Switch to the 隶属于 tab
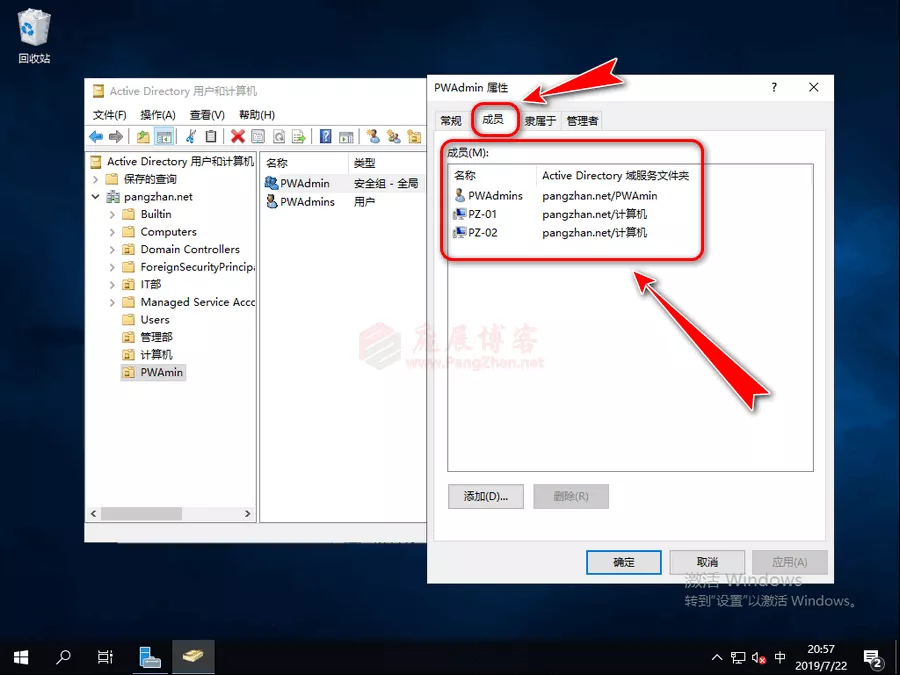 click(x=540, y=121)
